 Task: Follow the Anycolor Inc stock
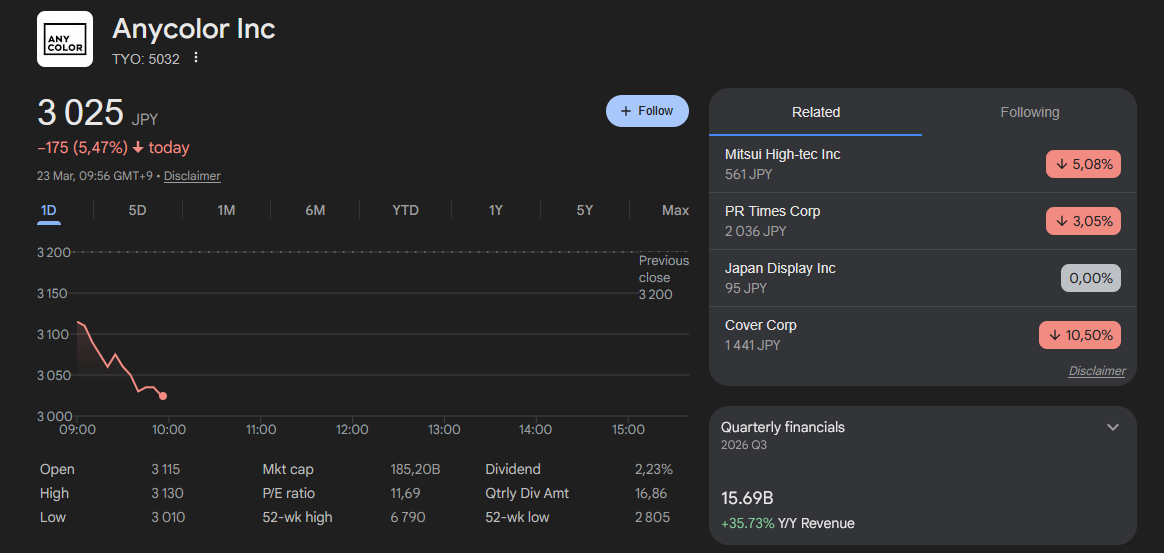tap(647, 111)
